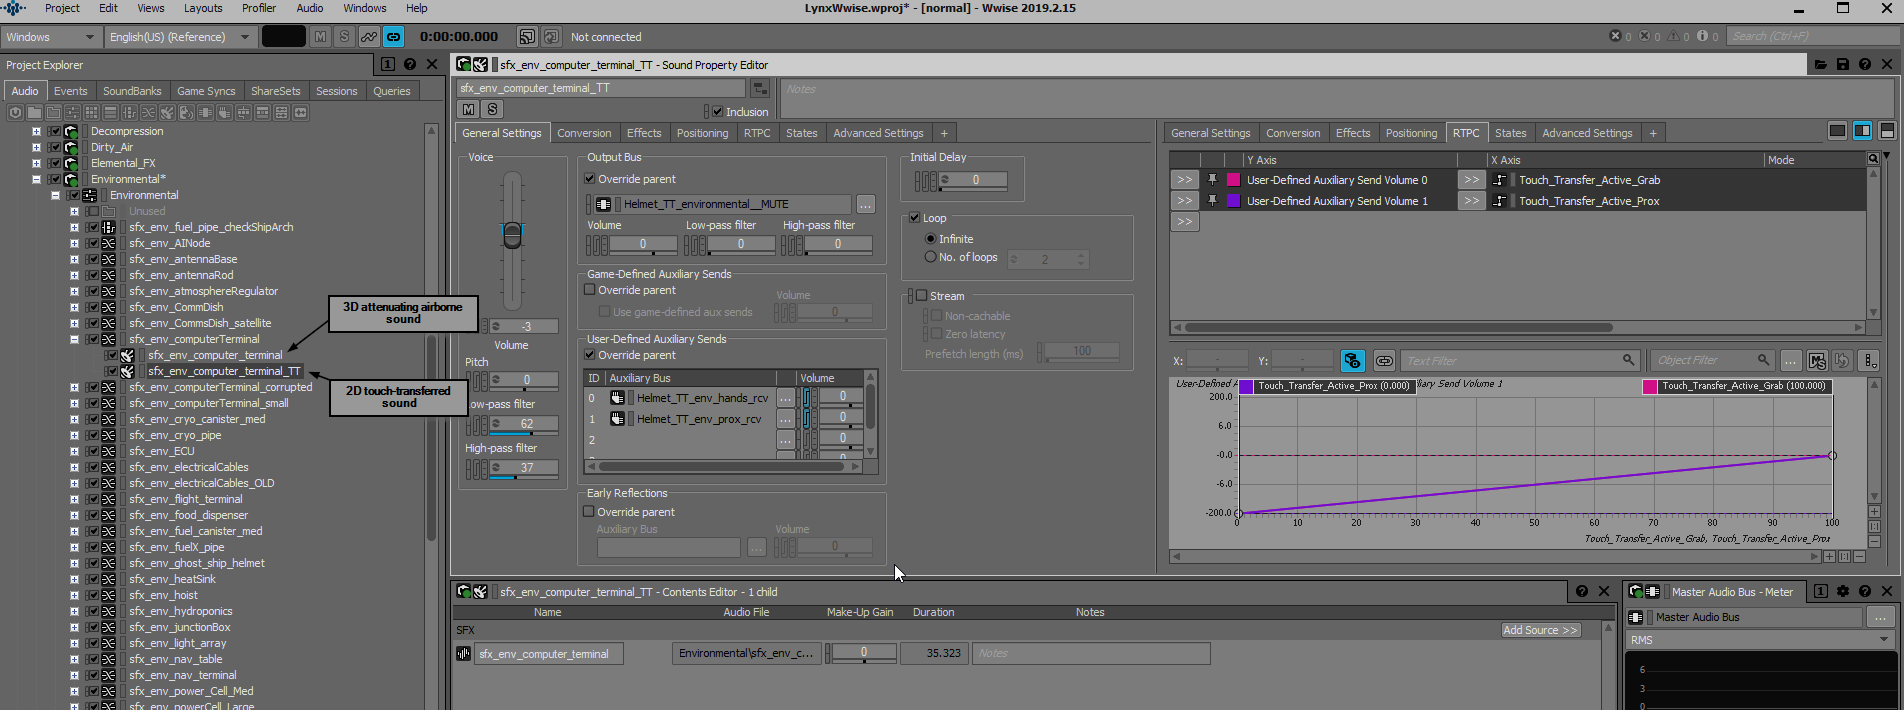This screenshot has width=1904, height=710.
Task: Open the English(US) language dropdown
Action: [179, 37]
